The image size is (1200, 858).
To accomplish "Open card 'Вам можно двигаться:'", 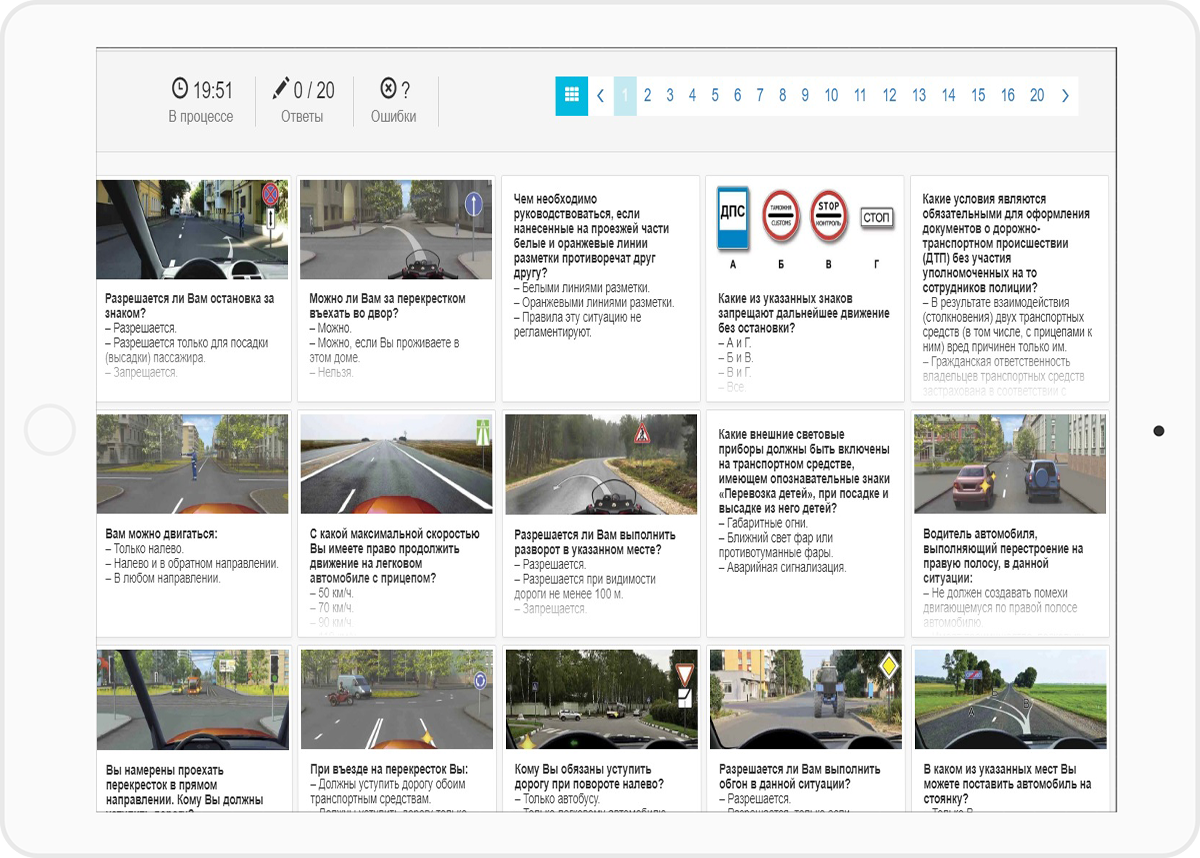I will (194, 523).
